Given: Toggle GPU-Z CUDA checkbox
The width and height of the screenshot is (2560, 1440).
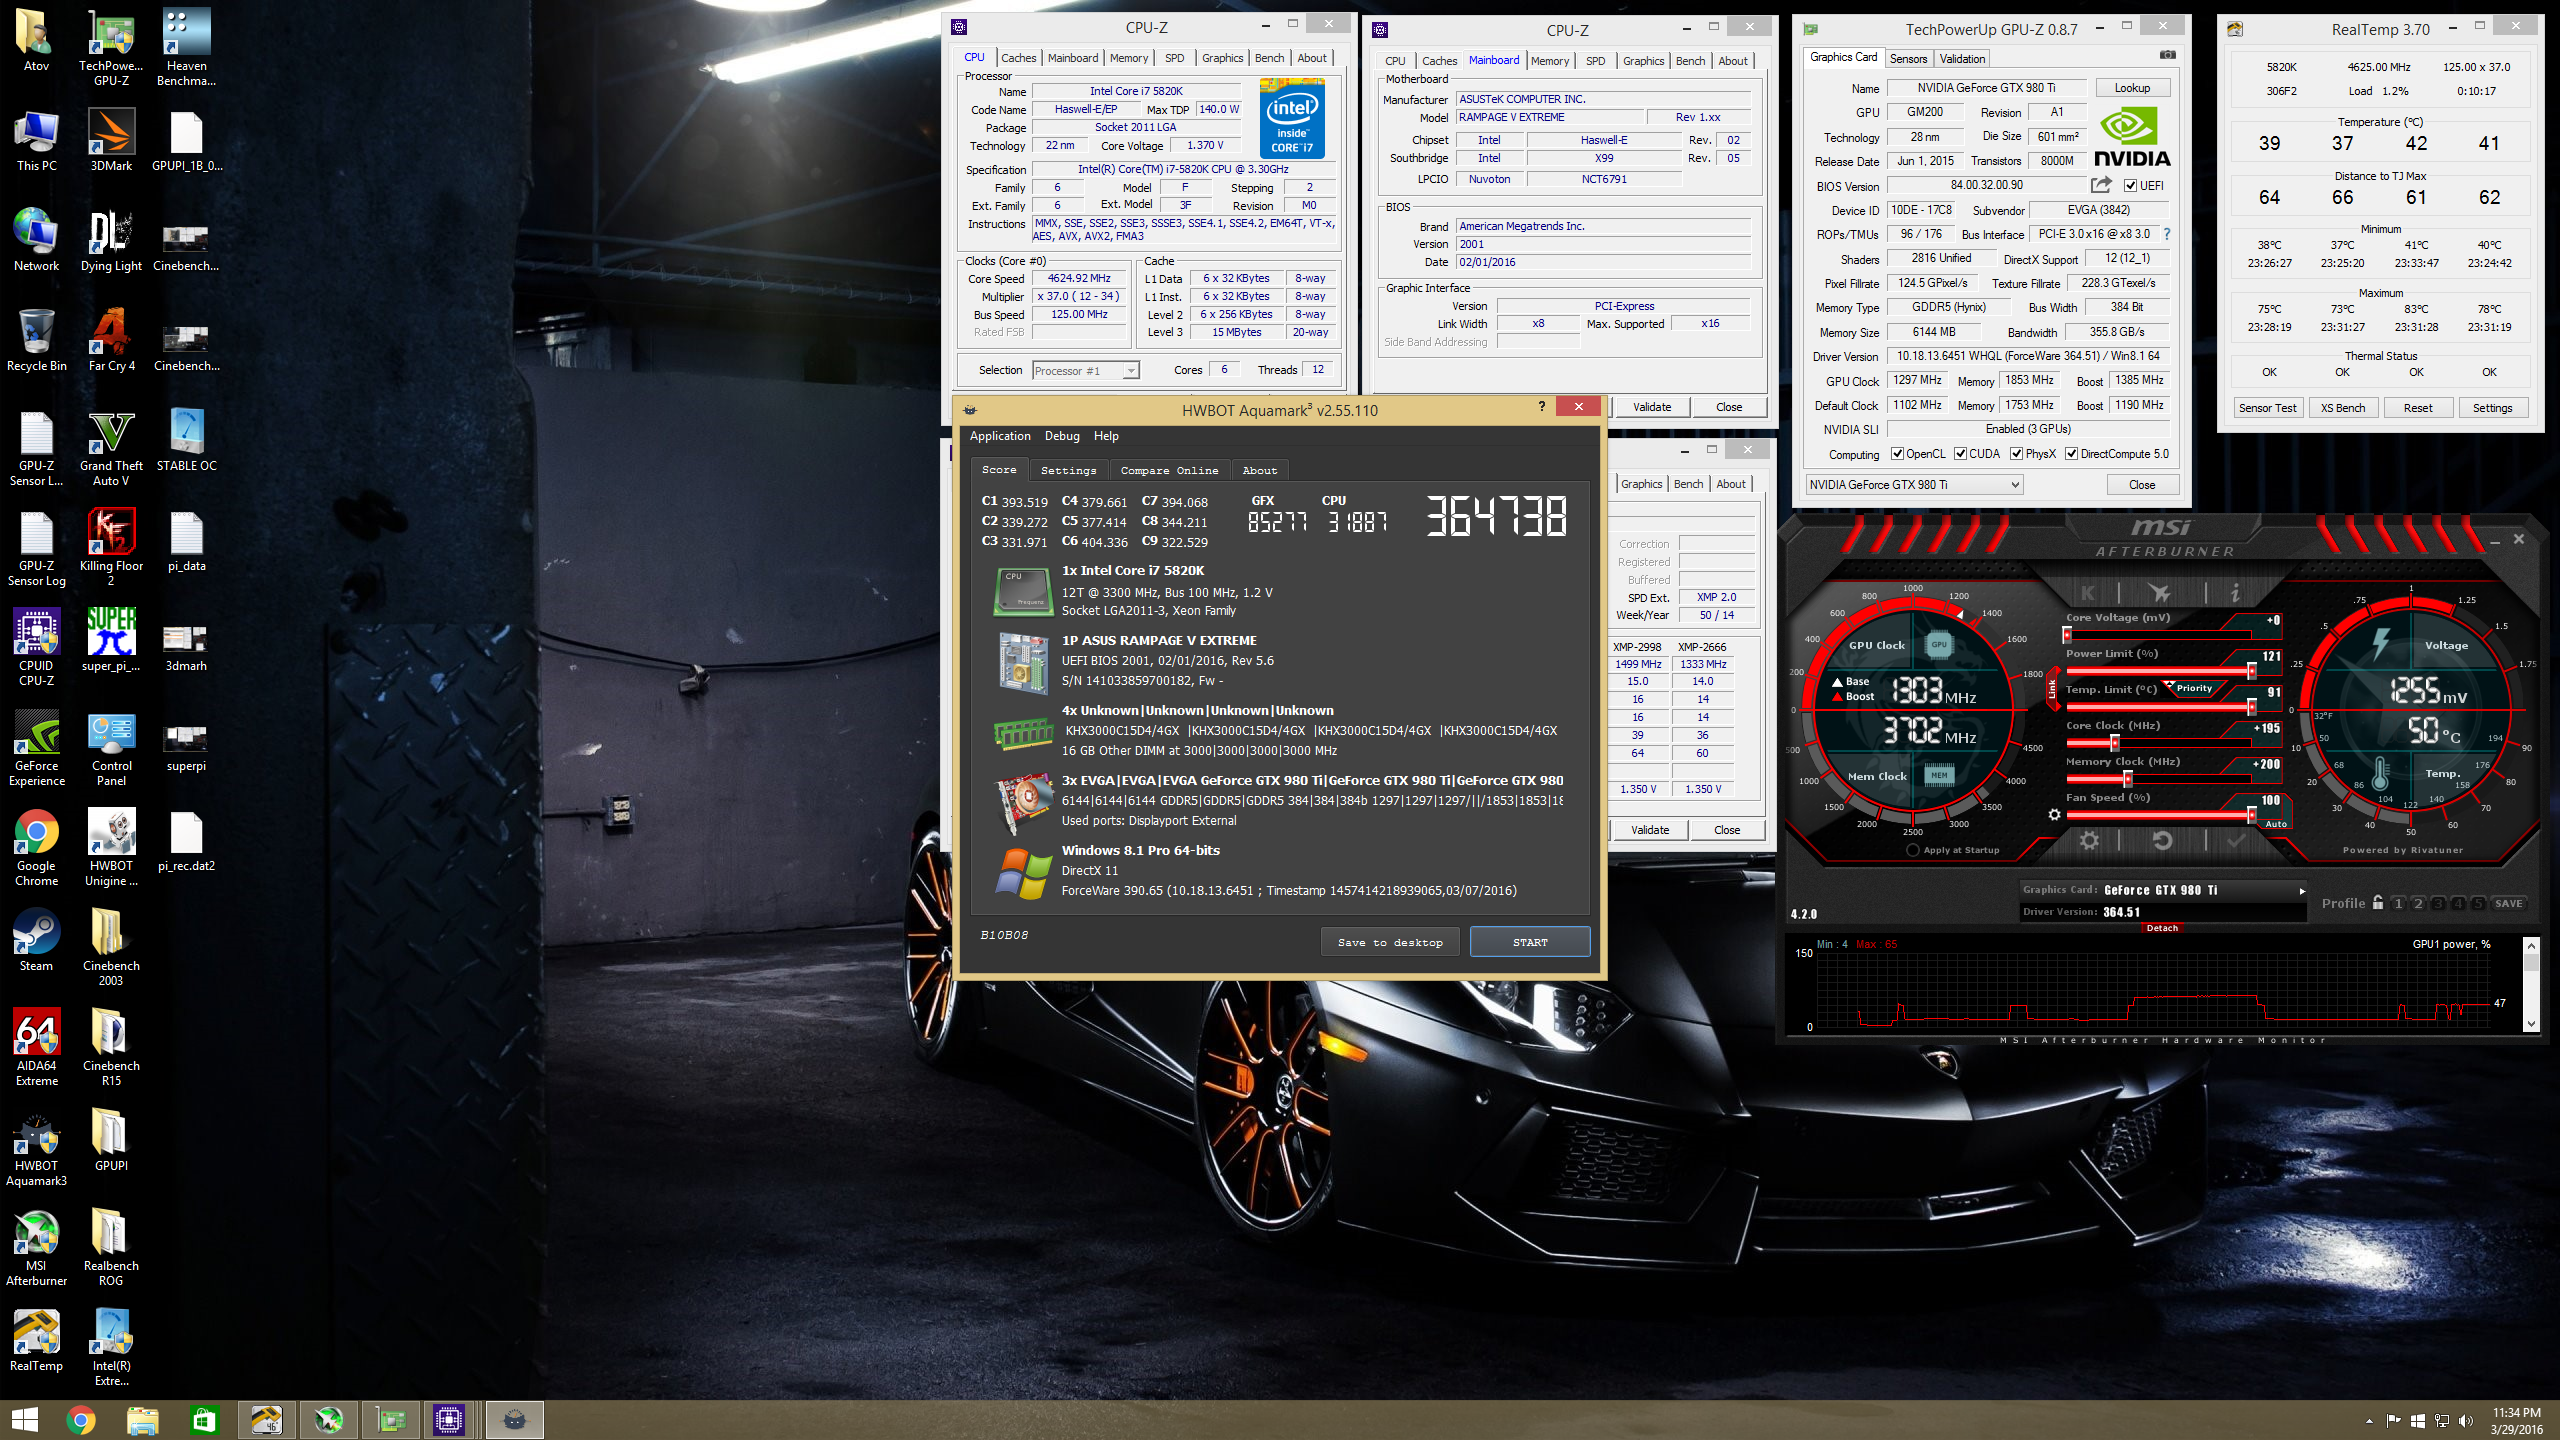Looking at the screenshot, I should 1960,454.
